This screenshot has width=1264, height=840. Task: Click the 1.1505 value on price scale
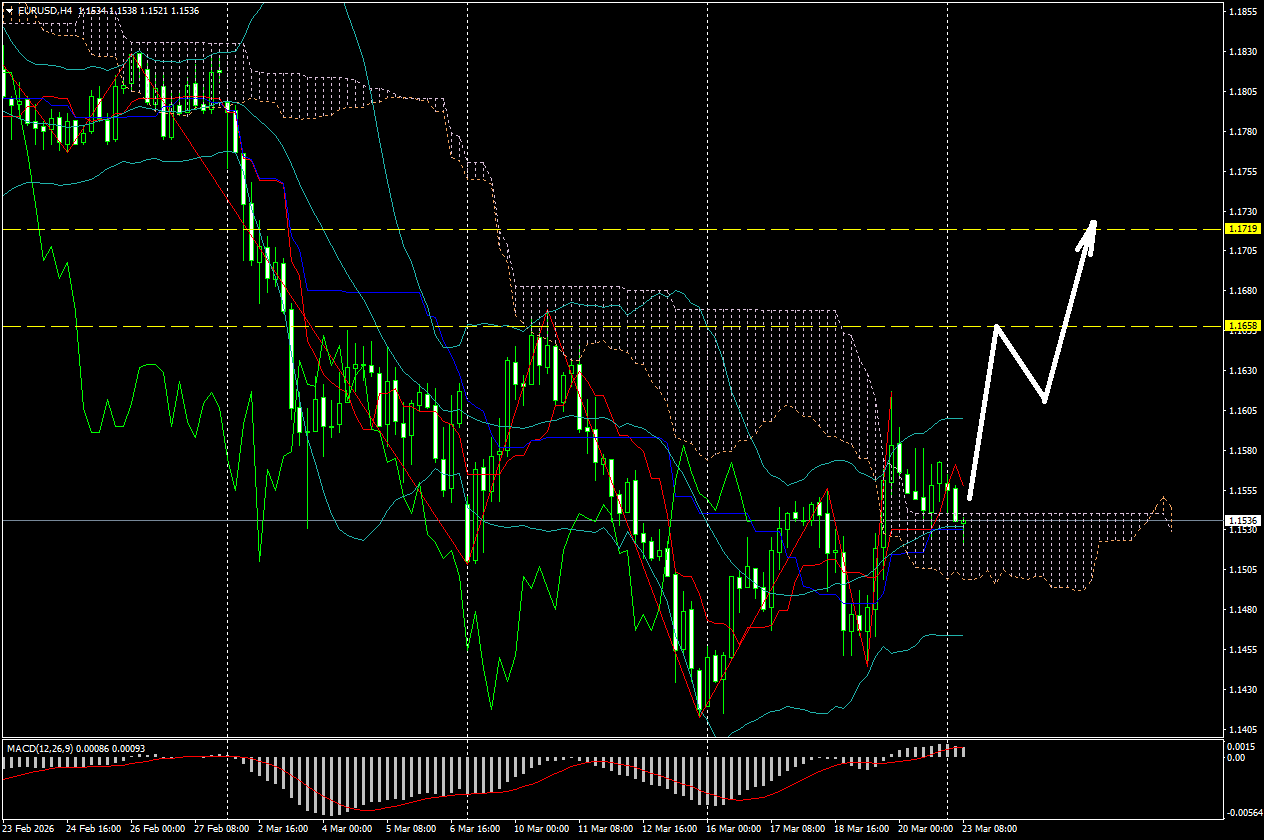pyautogui.click(x=1243, y=570)
